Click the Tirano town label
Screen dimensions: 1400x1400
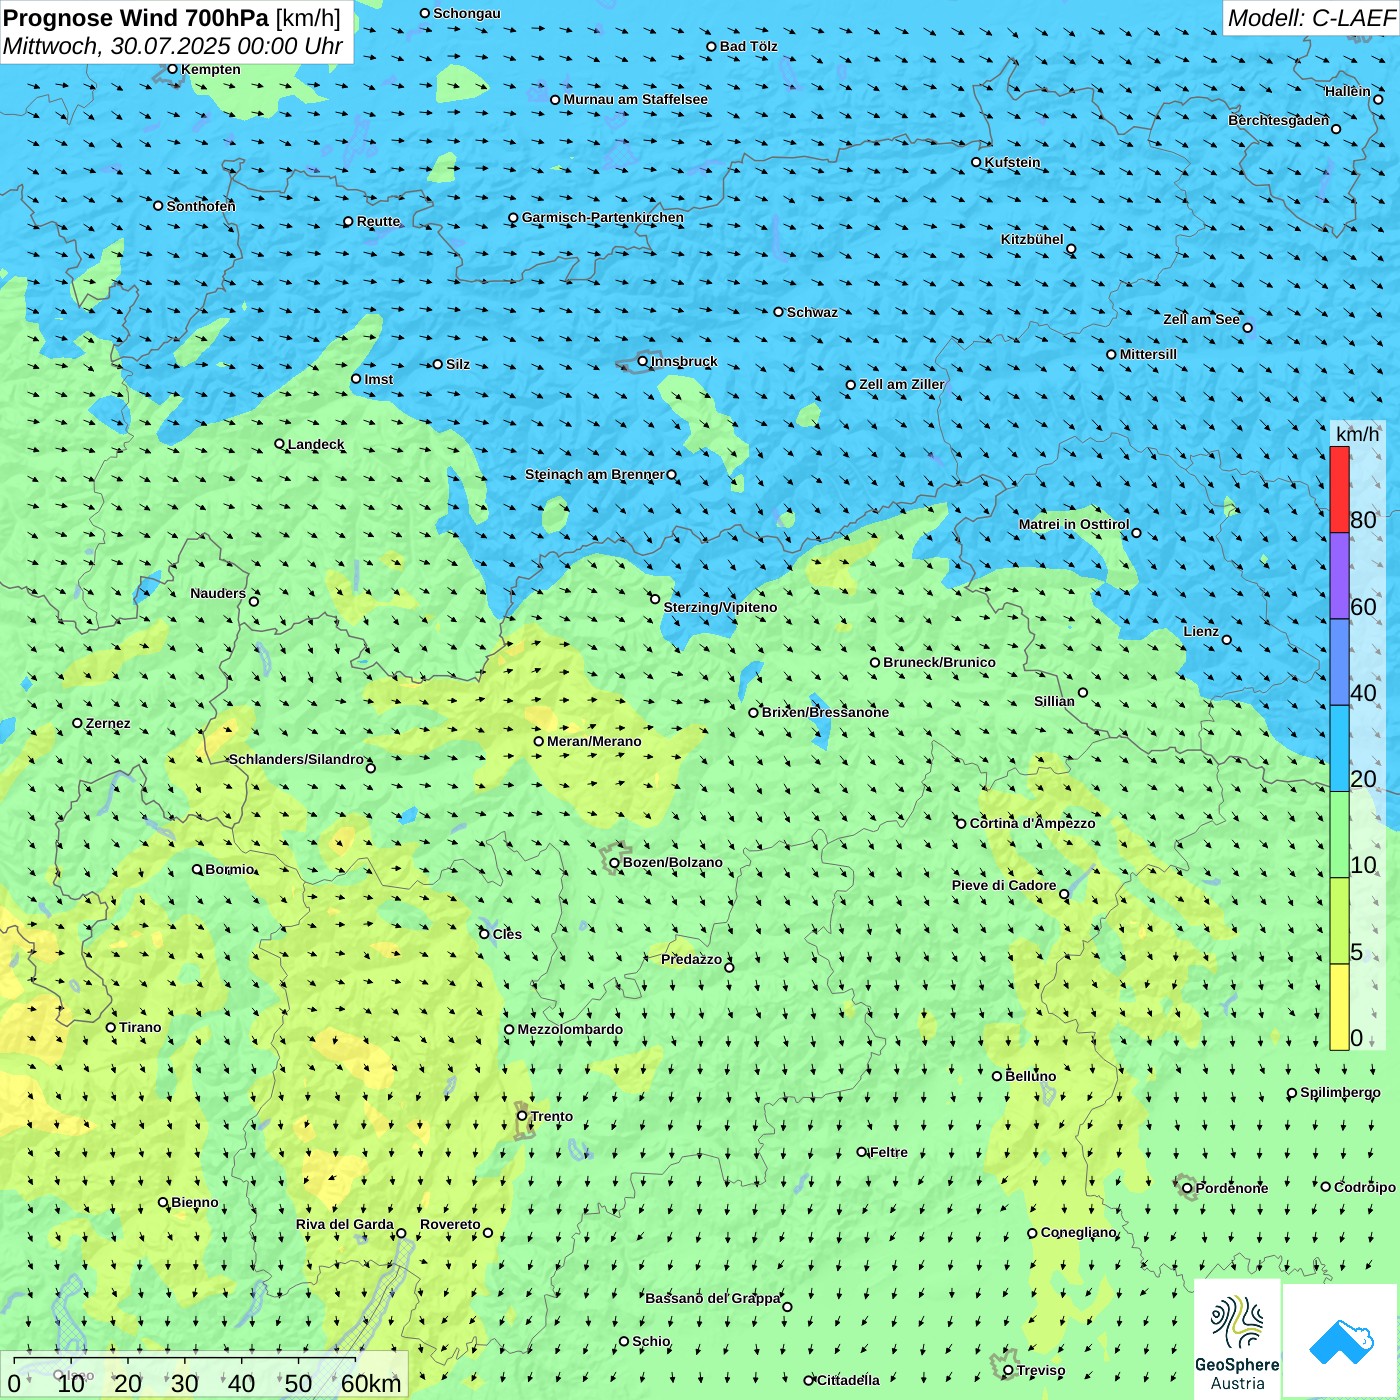140,1027
